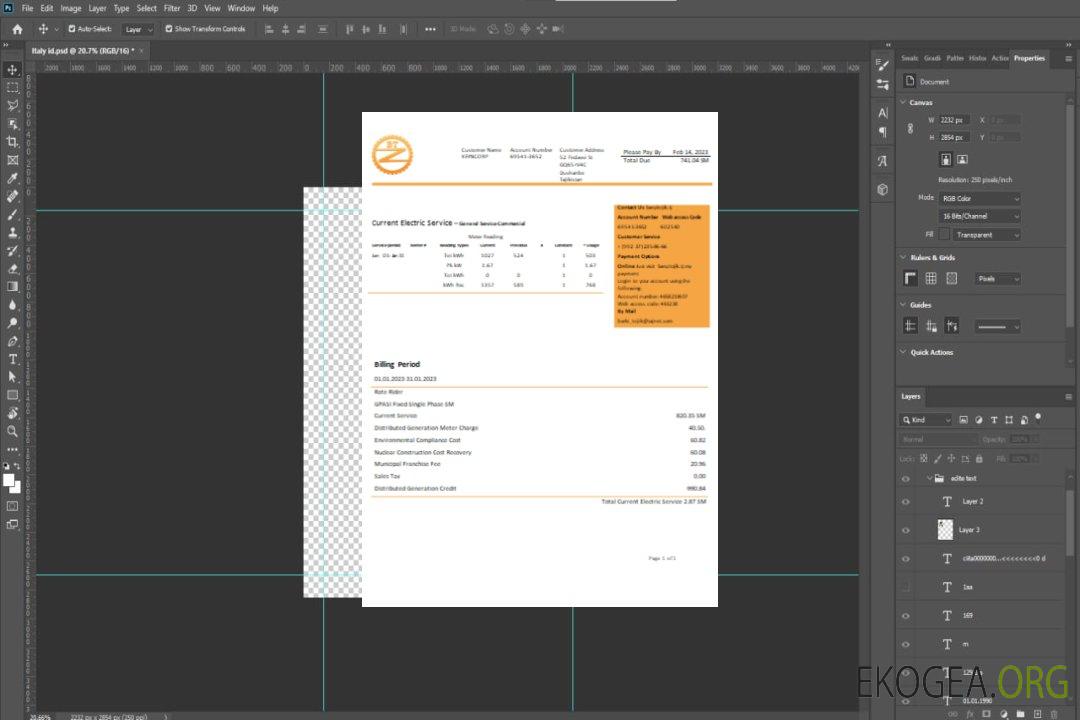Filter layers by type layers icon
The height and width of the screenshot is (720, 1080).
[x=993, y=420]
